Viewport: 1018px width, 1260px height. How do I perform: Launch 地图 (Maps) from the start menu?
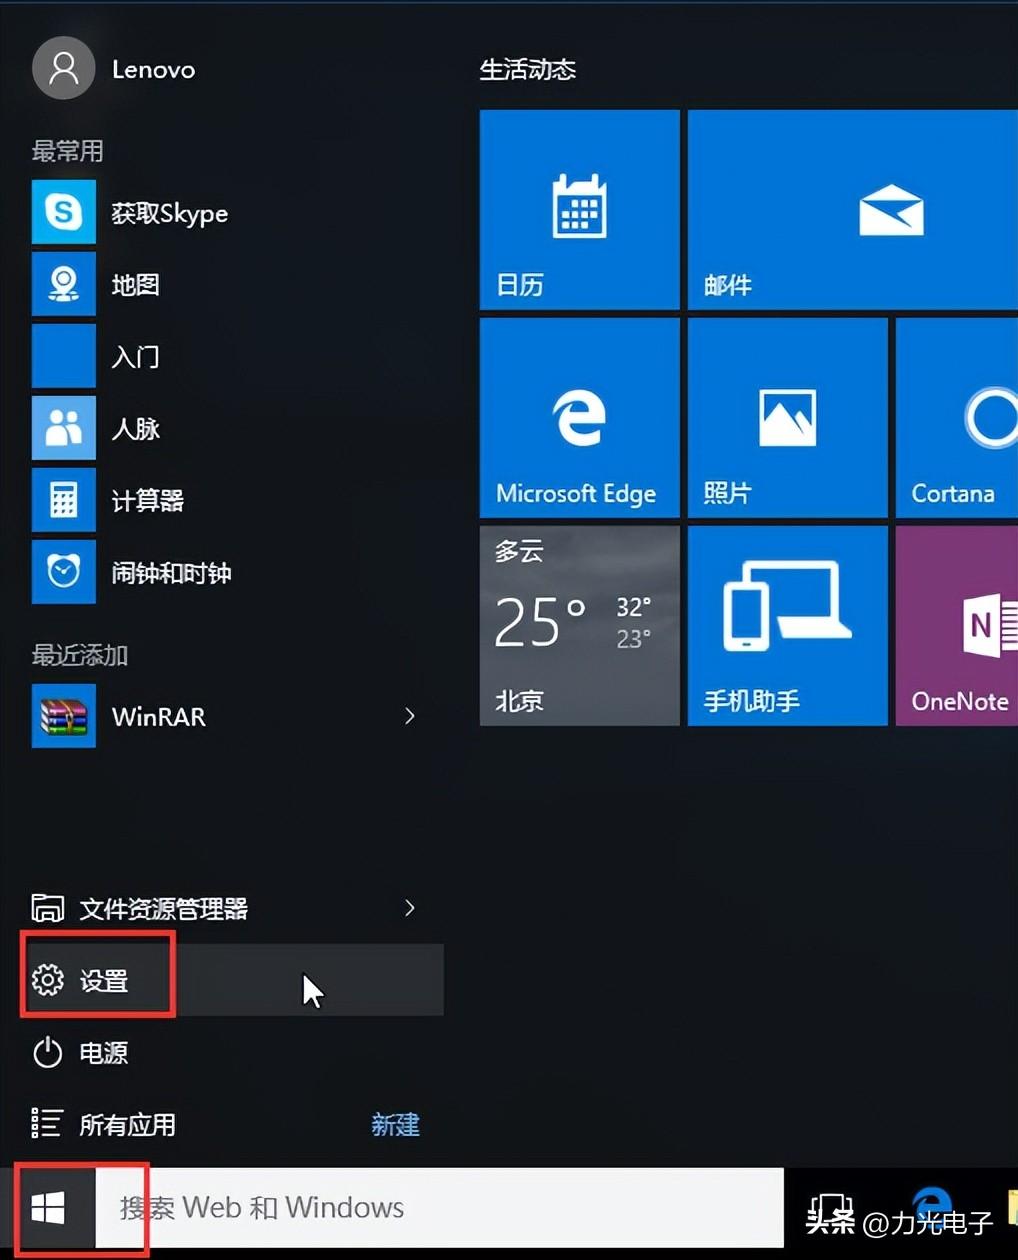pyautogui.click(x=135, y=284)
